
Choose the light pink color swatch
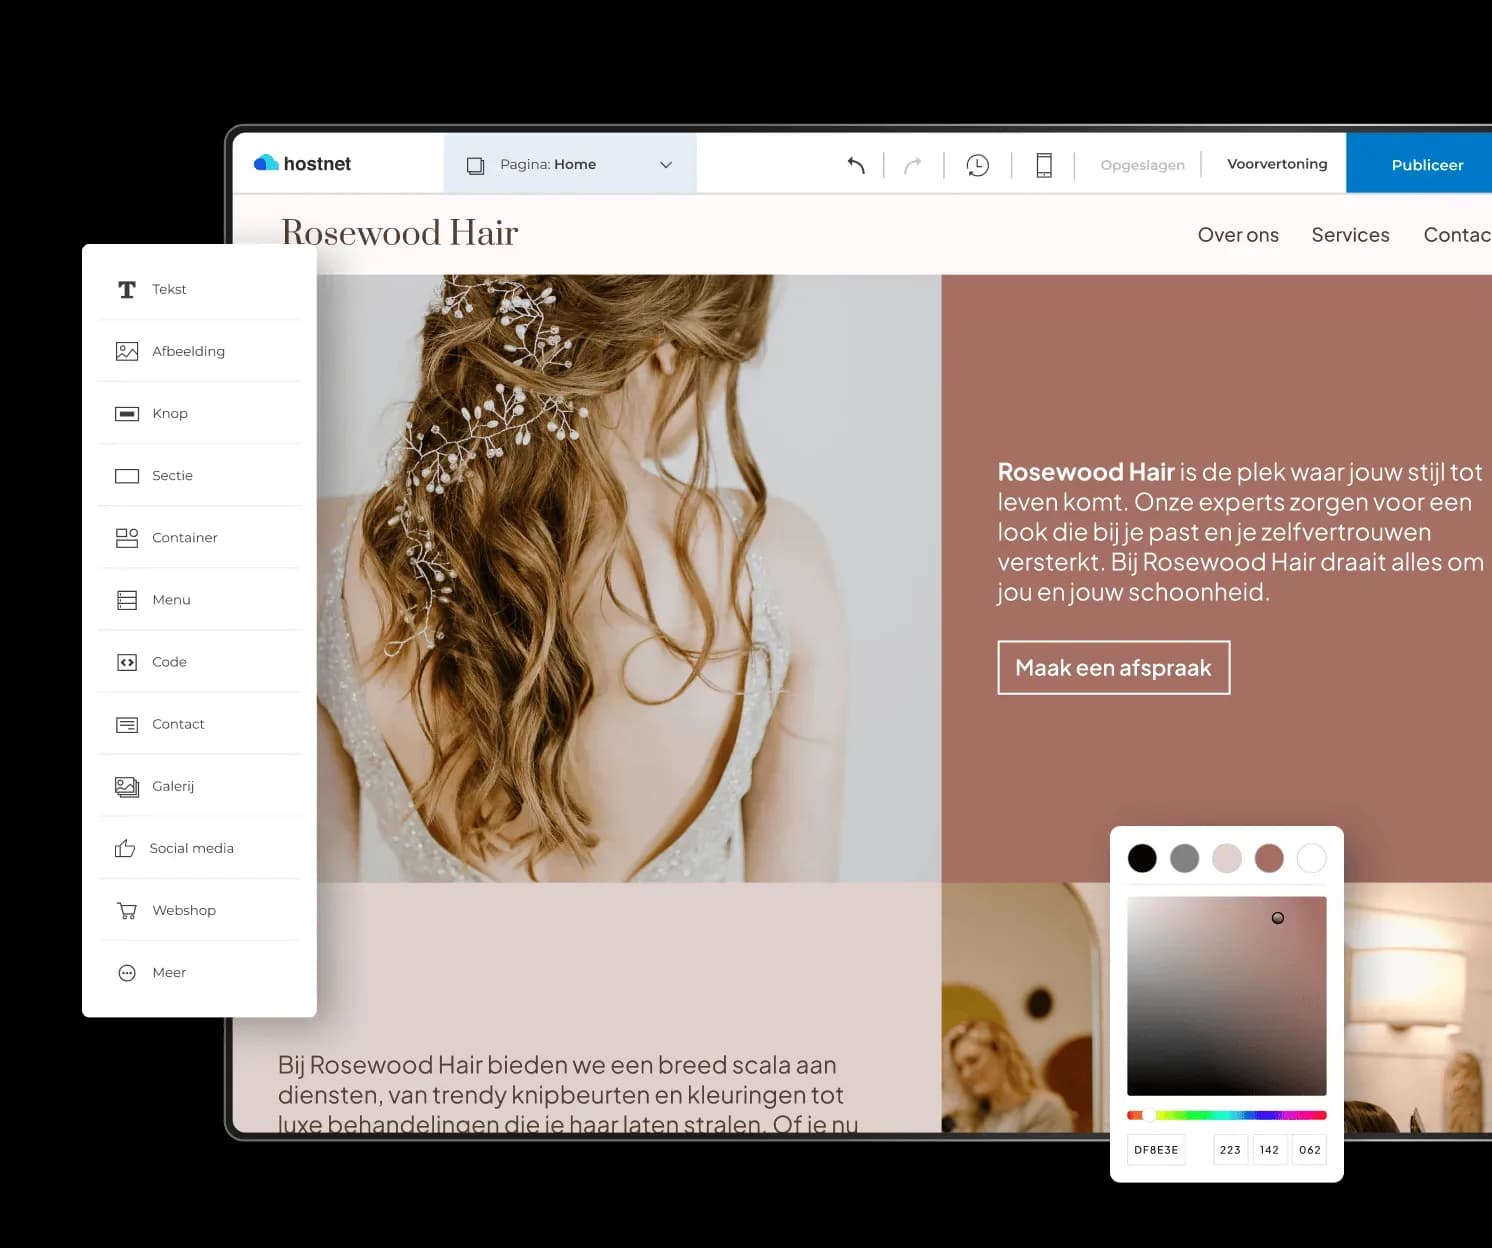tap(1227, 858)
